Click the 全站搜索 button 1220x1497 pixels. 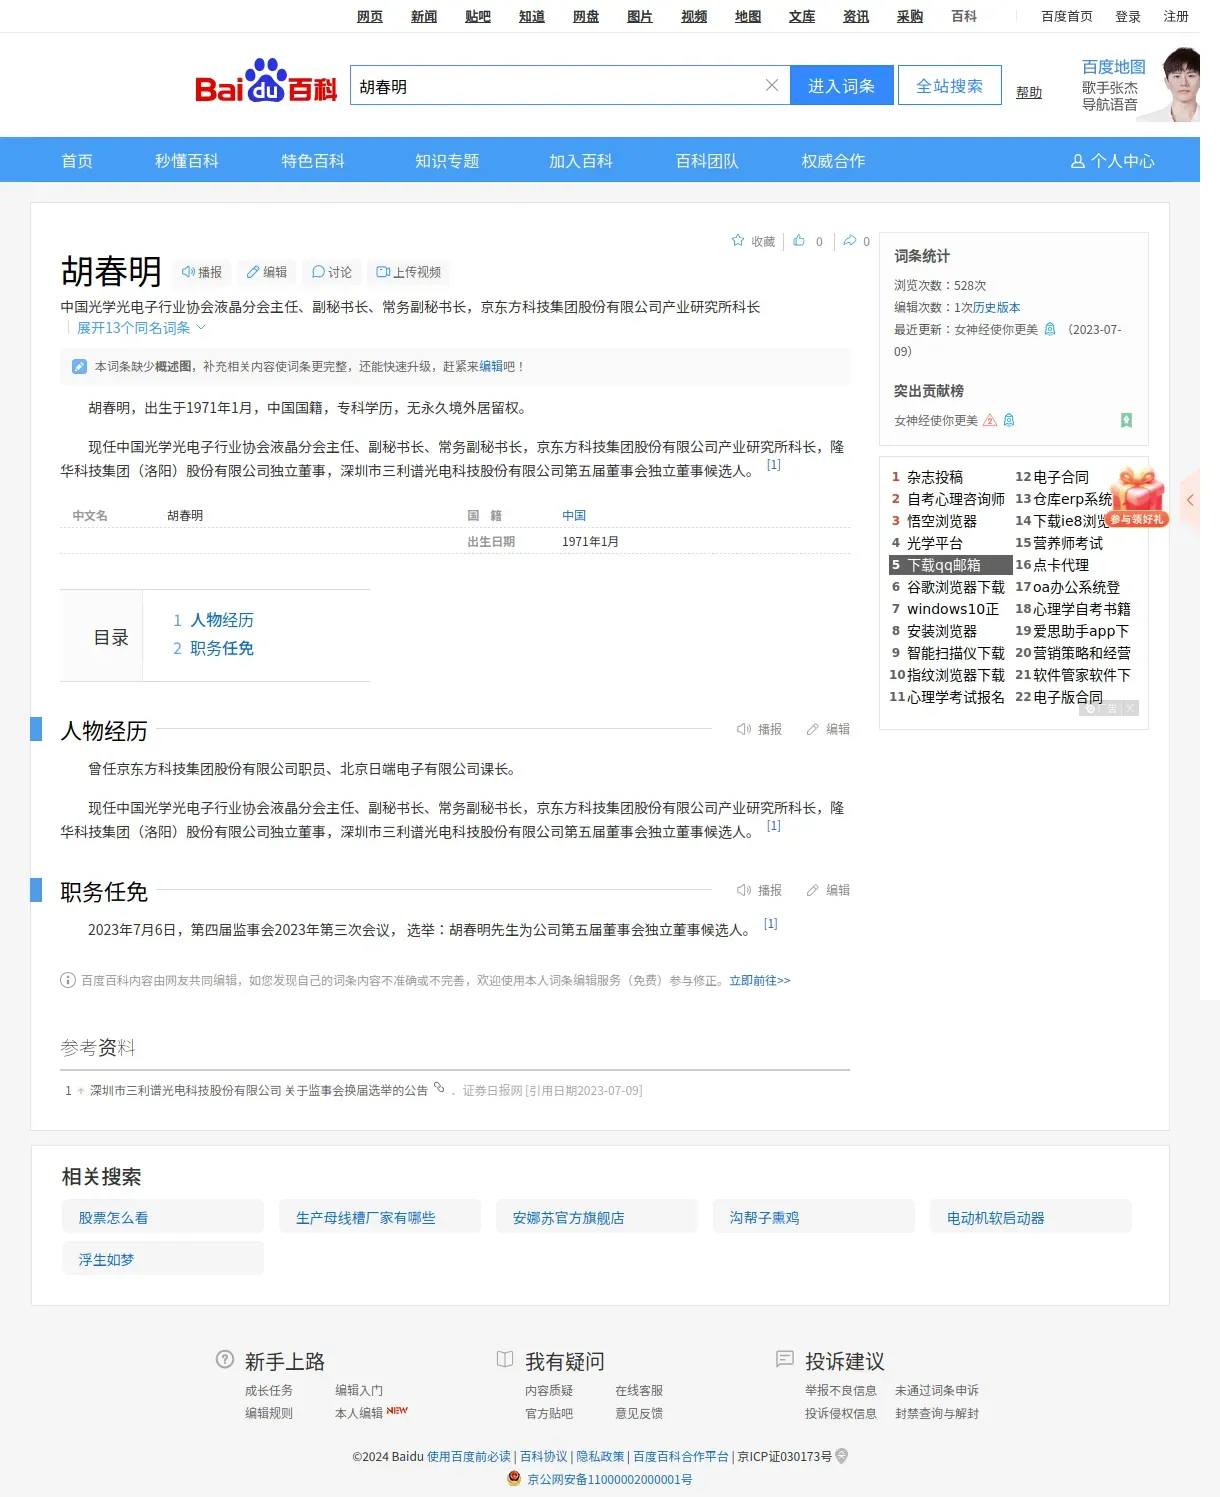click(949, 86)
